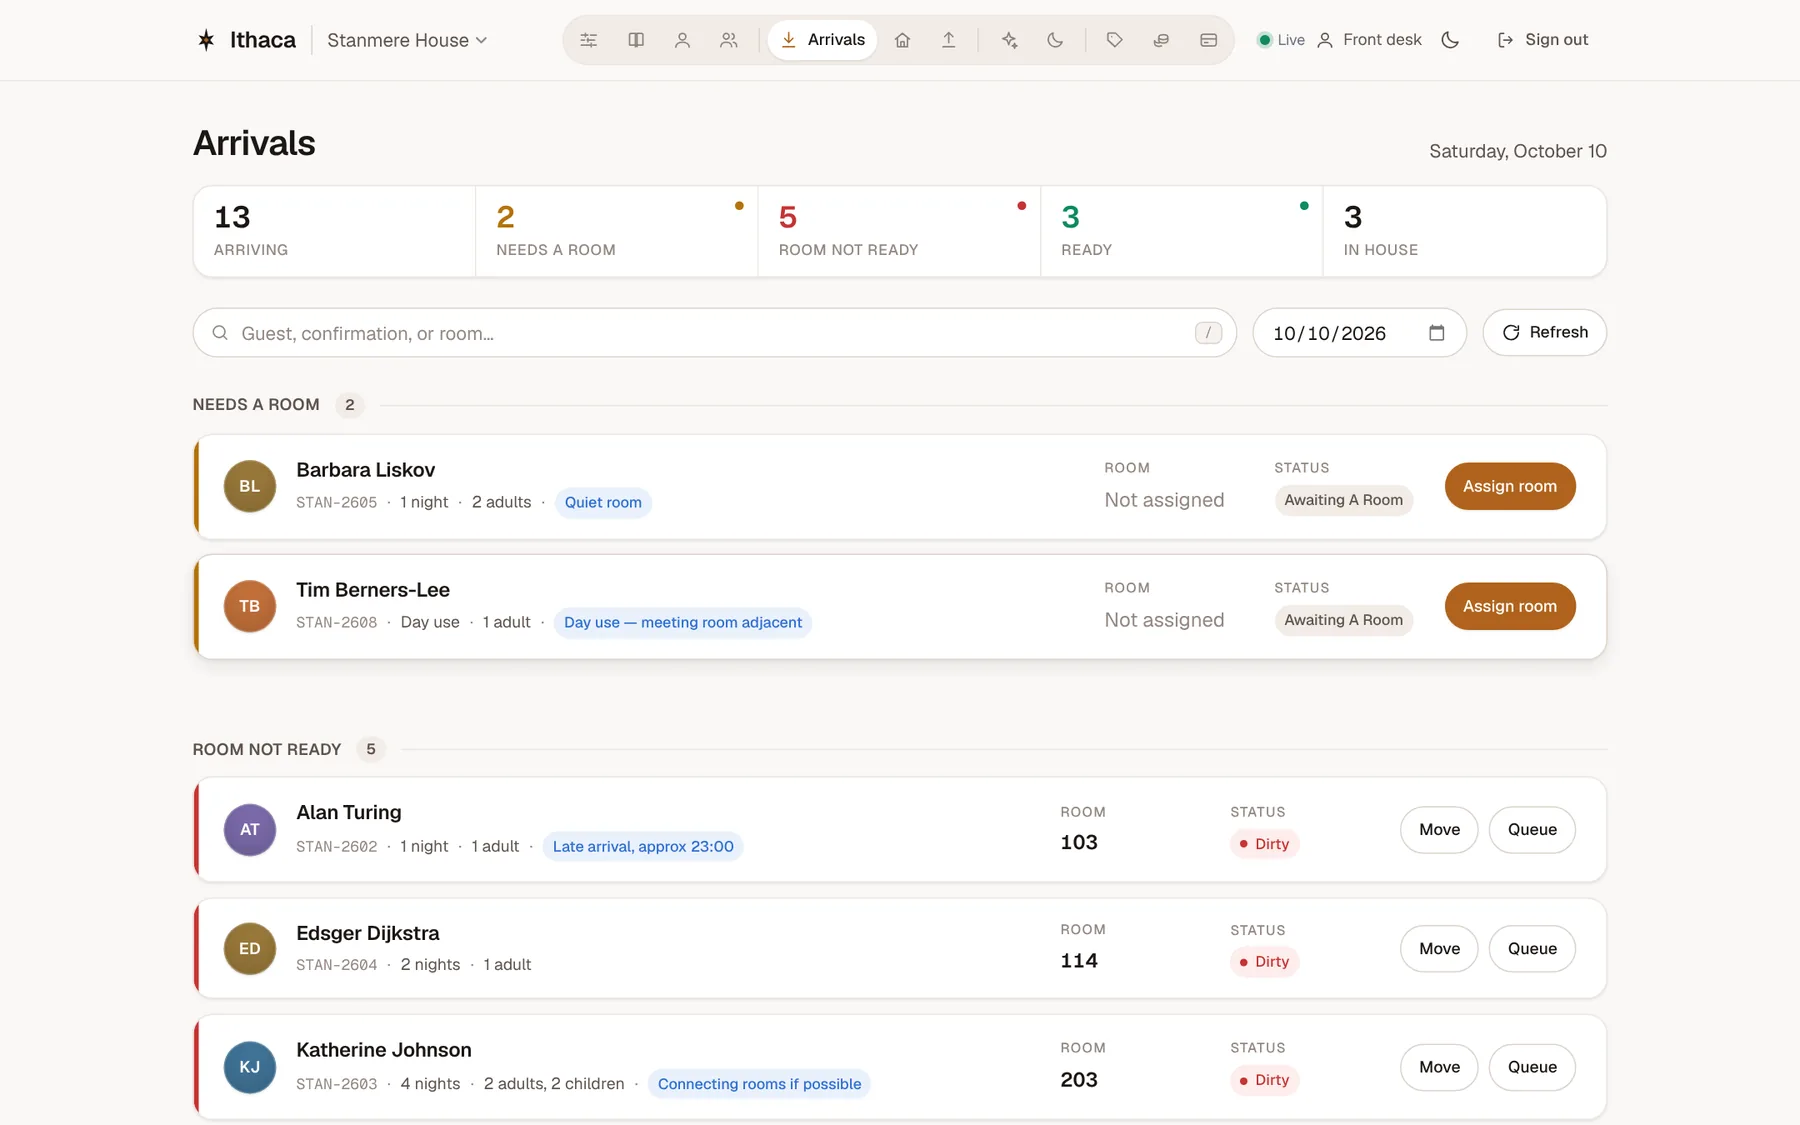
Task: Click the Connecting rooms if possible tag
Action: tap(759, 1084)
